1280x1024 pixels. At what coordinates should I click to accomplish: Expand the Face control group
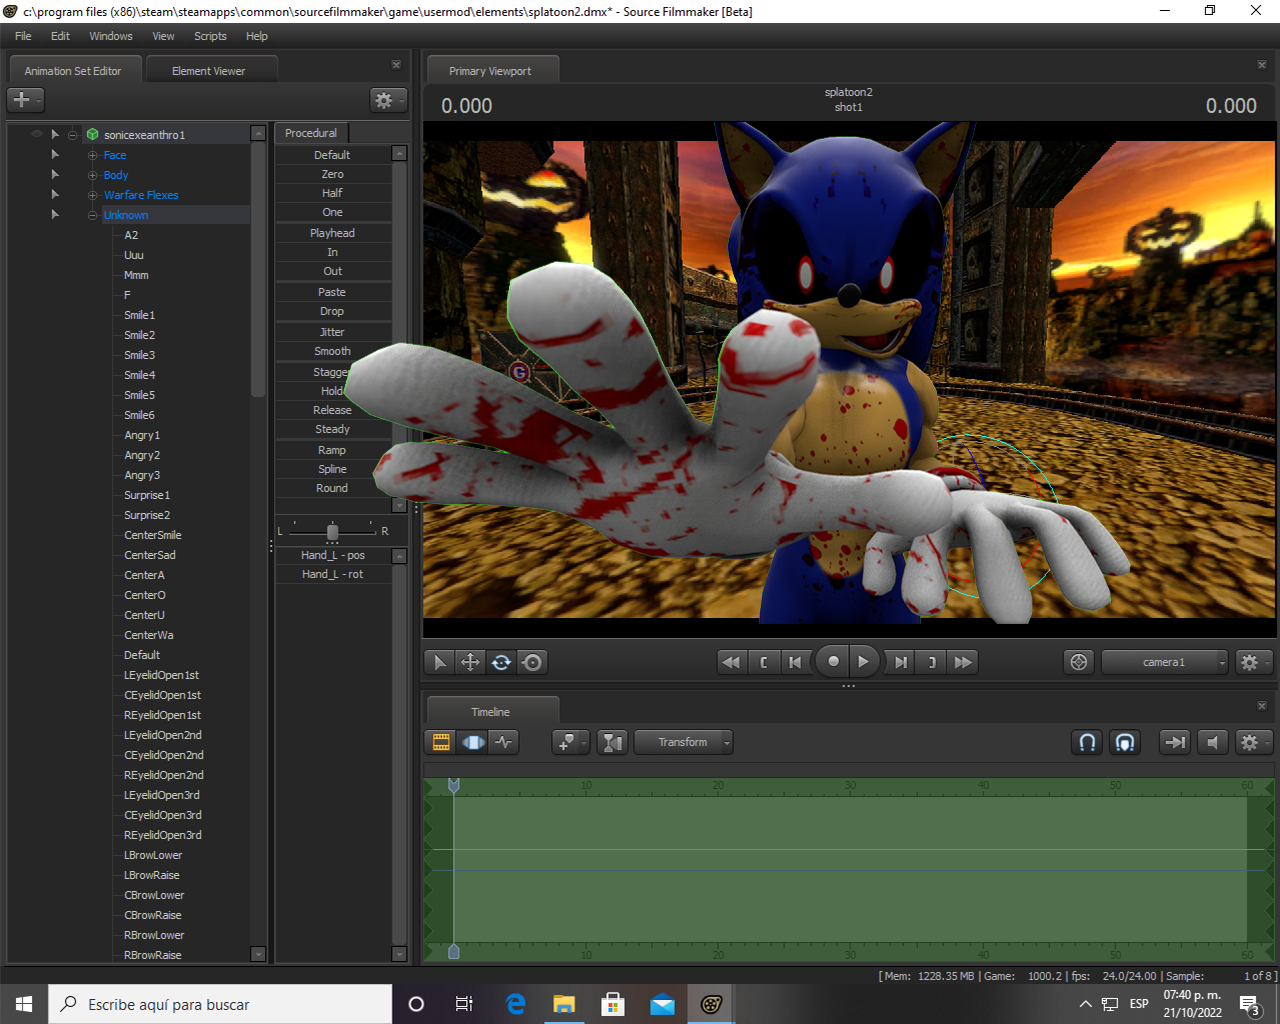(92, 155)
